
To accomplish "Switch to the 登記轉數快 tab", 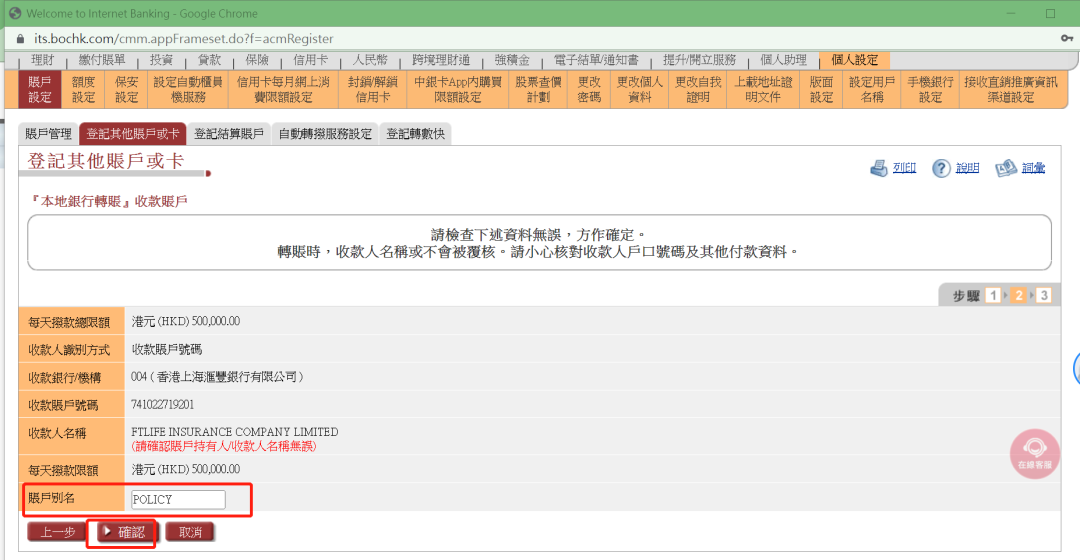I will [415, 134].
